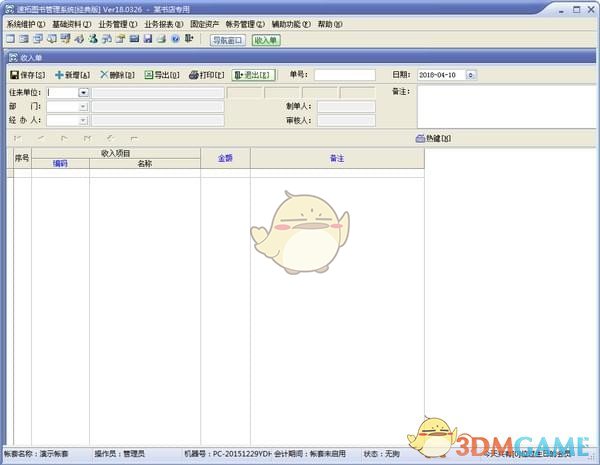Open the 固定资产 menu
Screen dimensions: 600x465
(205, 24)
